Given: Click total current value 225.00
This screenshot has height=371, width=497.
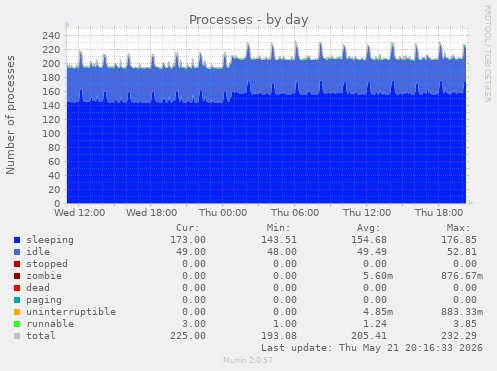Looking at the screenshot, I should [x=188, y=336].
